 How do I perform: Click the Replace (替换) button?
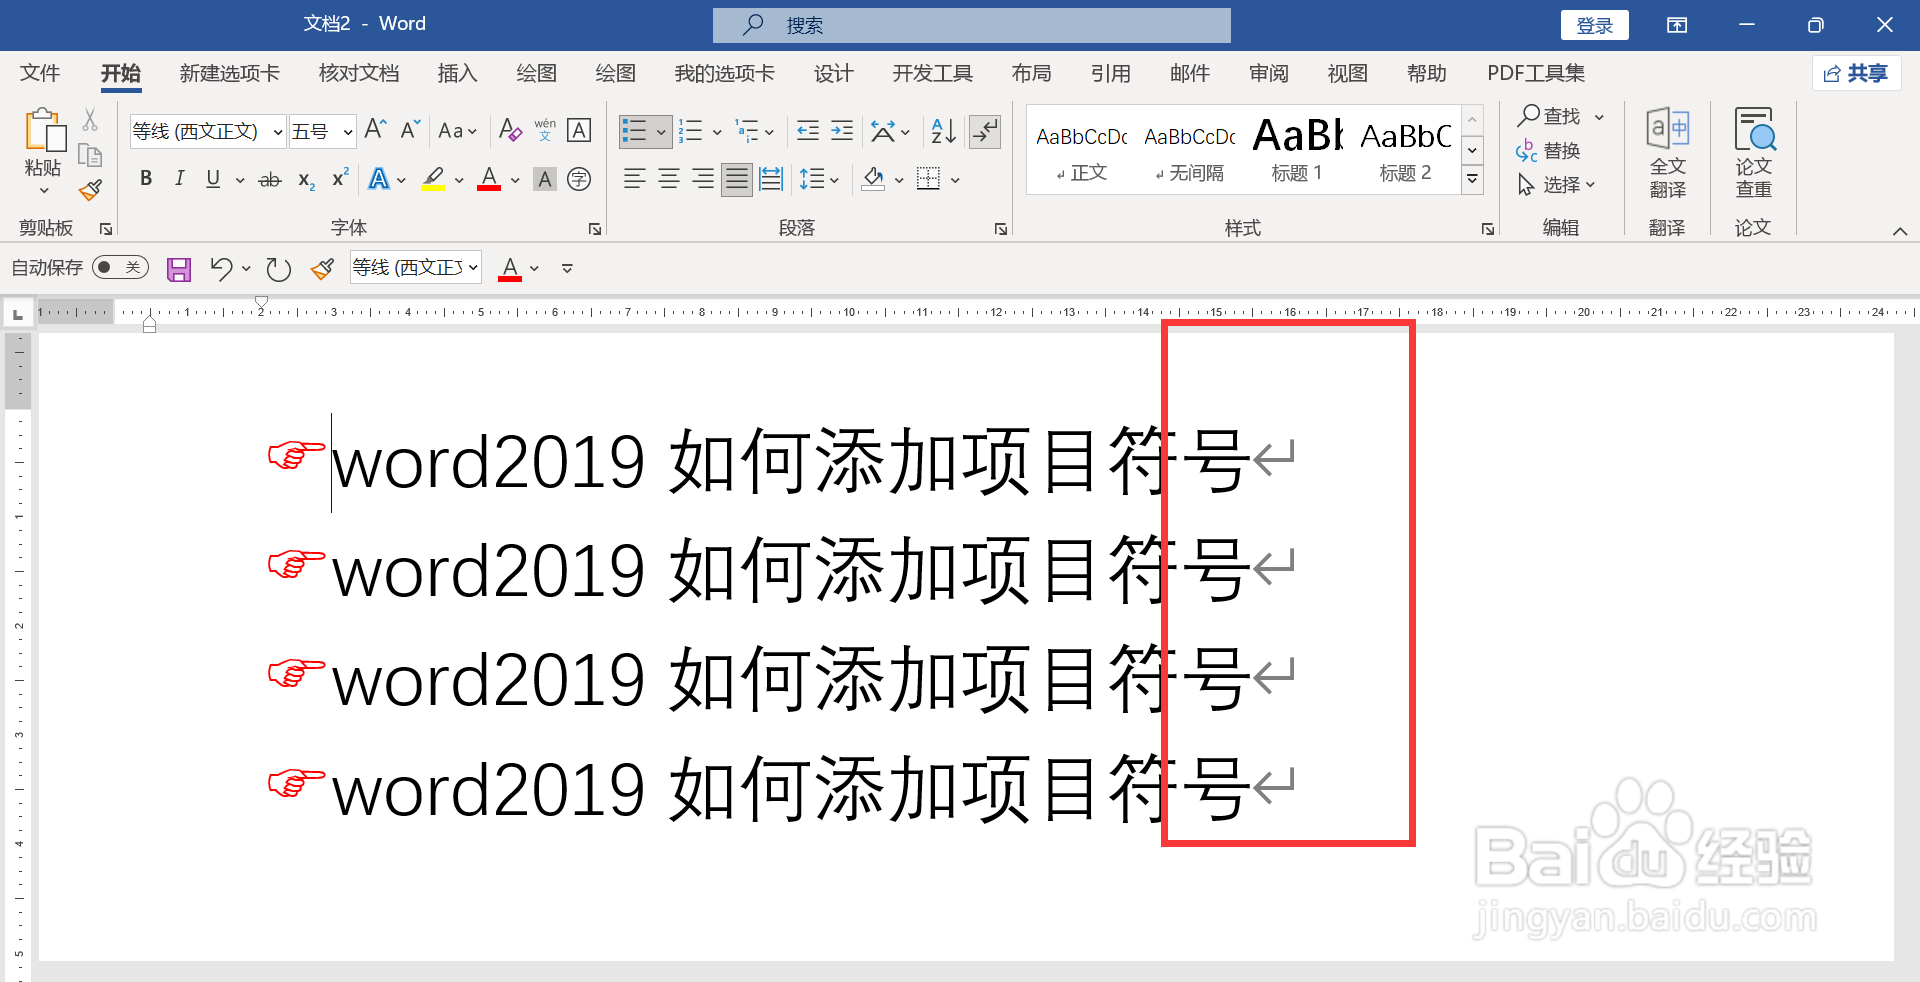(x=1548, y=151)
